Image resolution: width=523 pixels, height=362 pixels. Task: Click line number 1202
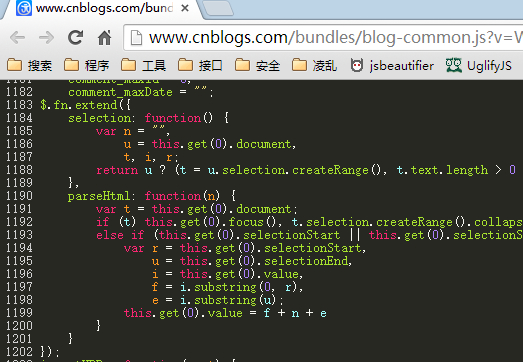(x=19, y=352)
